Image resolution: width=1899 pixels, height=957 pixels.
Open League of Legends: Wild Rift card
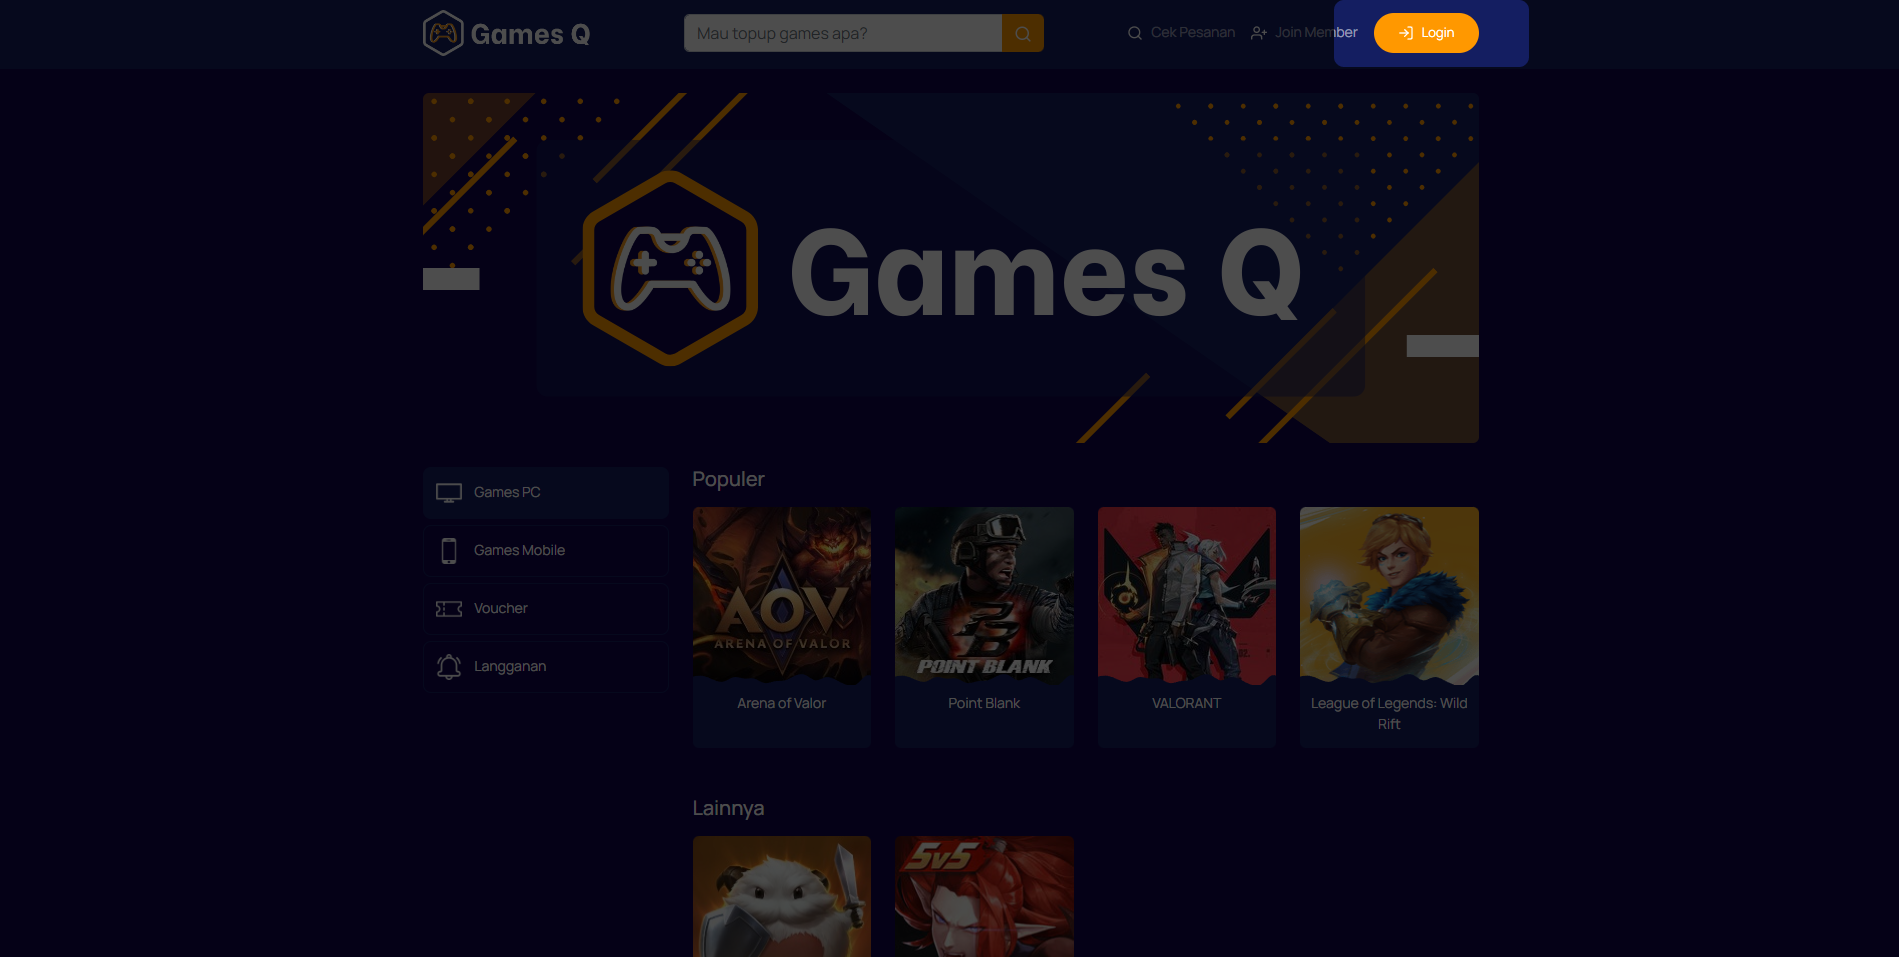[1389, 627]
